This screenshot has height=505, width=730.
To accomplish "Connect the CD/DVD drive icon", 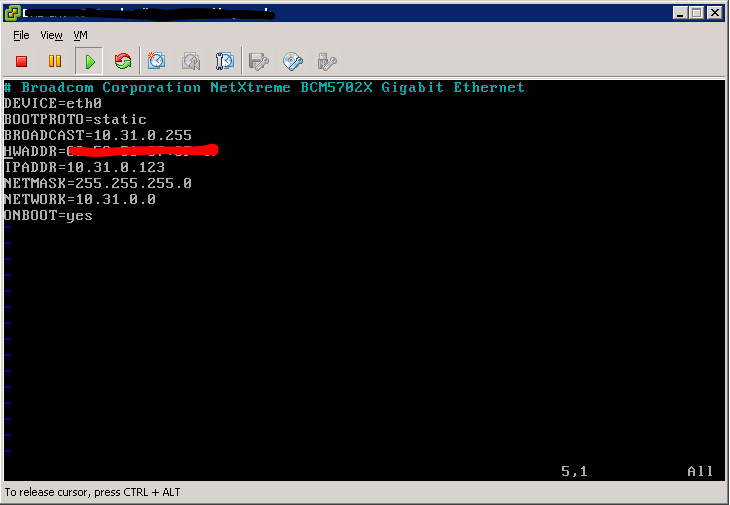I will tap(293, 61).
